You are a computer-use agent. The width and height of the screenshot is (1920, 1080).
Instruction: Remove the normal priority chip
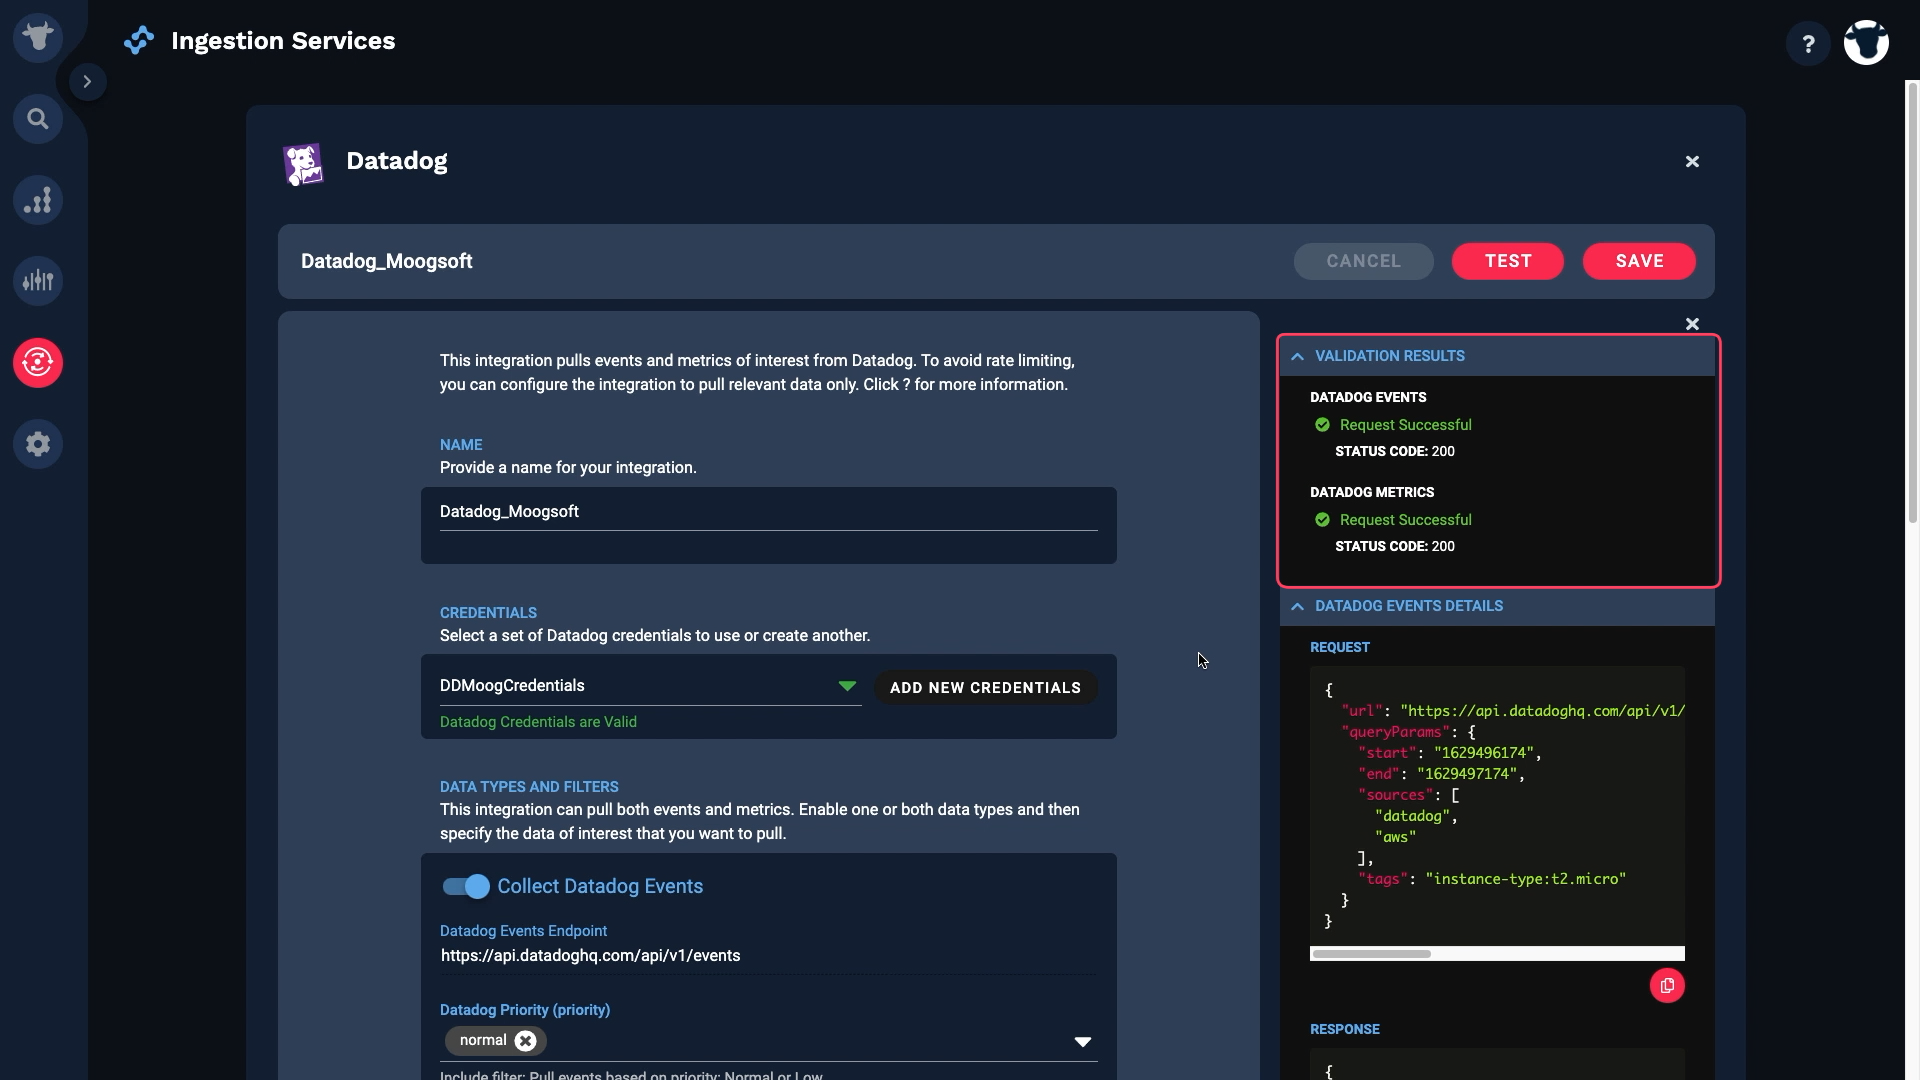(526, 1041)
